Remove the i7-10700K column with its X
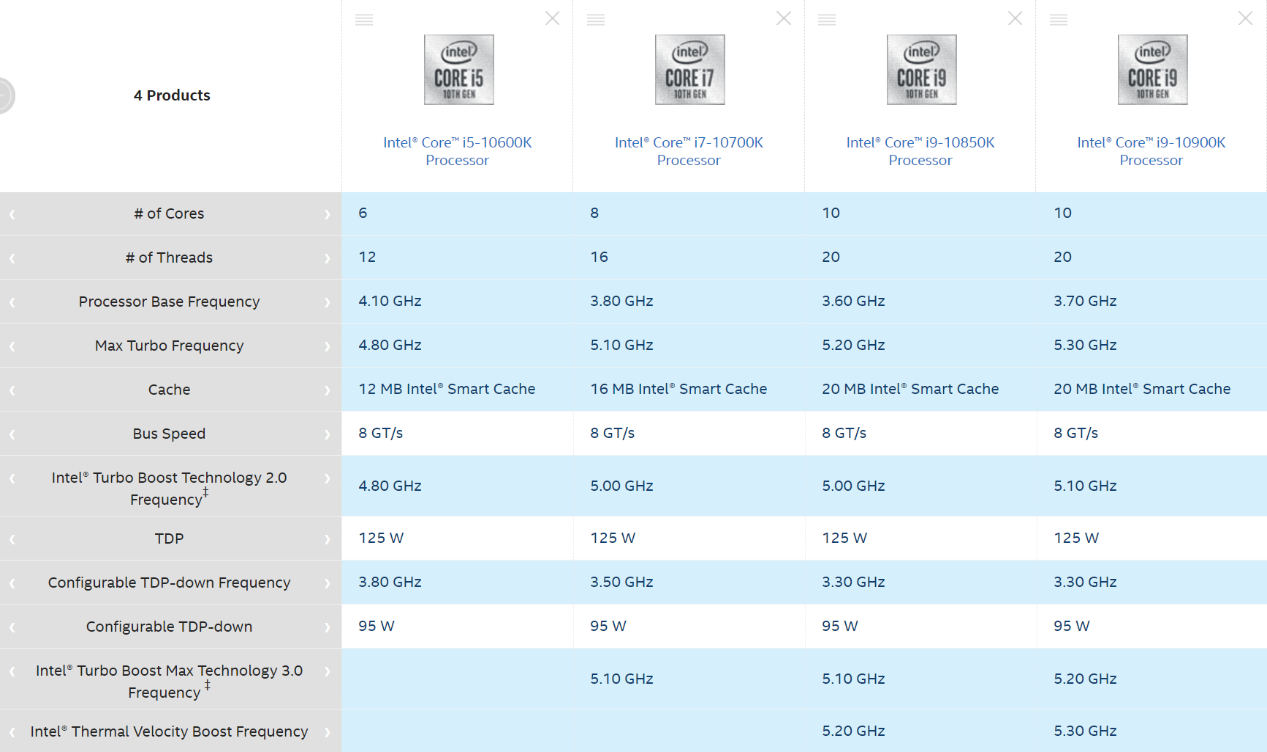1267x752 pixels. [784, 18]
